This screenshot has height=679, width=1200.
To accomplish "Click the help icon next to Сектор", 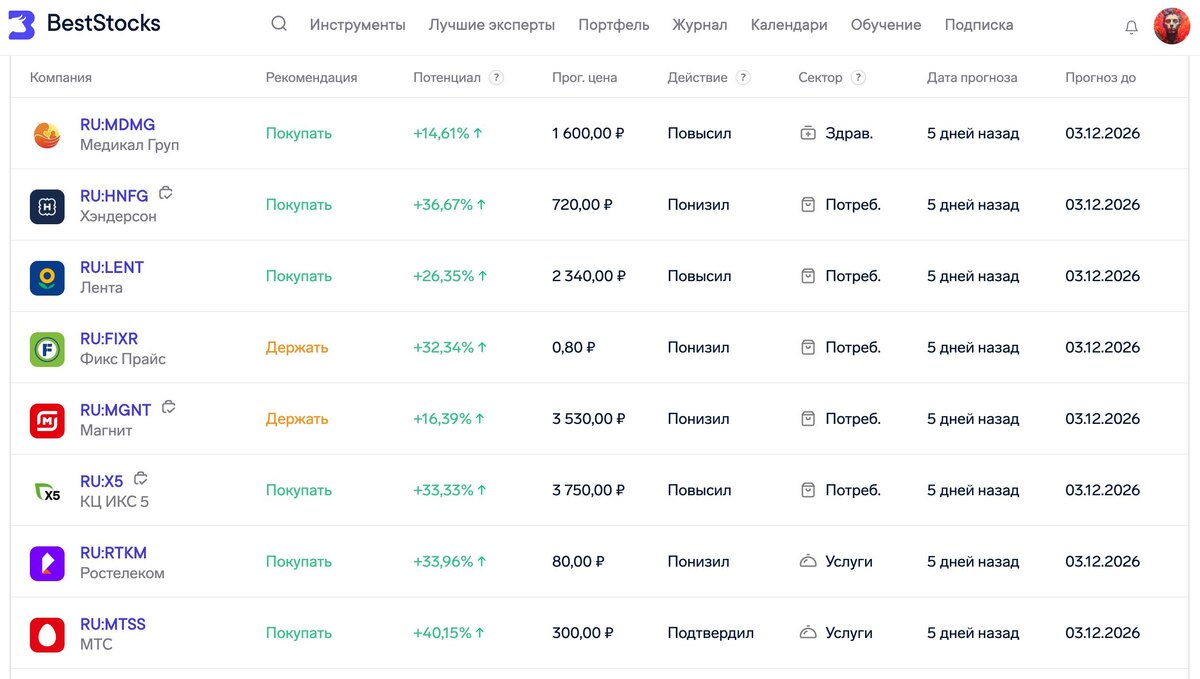I will (858, 78).
